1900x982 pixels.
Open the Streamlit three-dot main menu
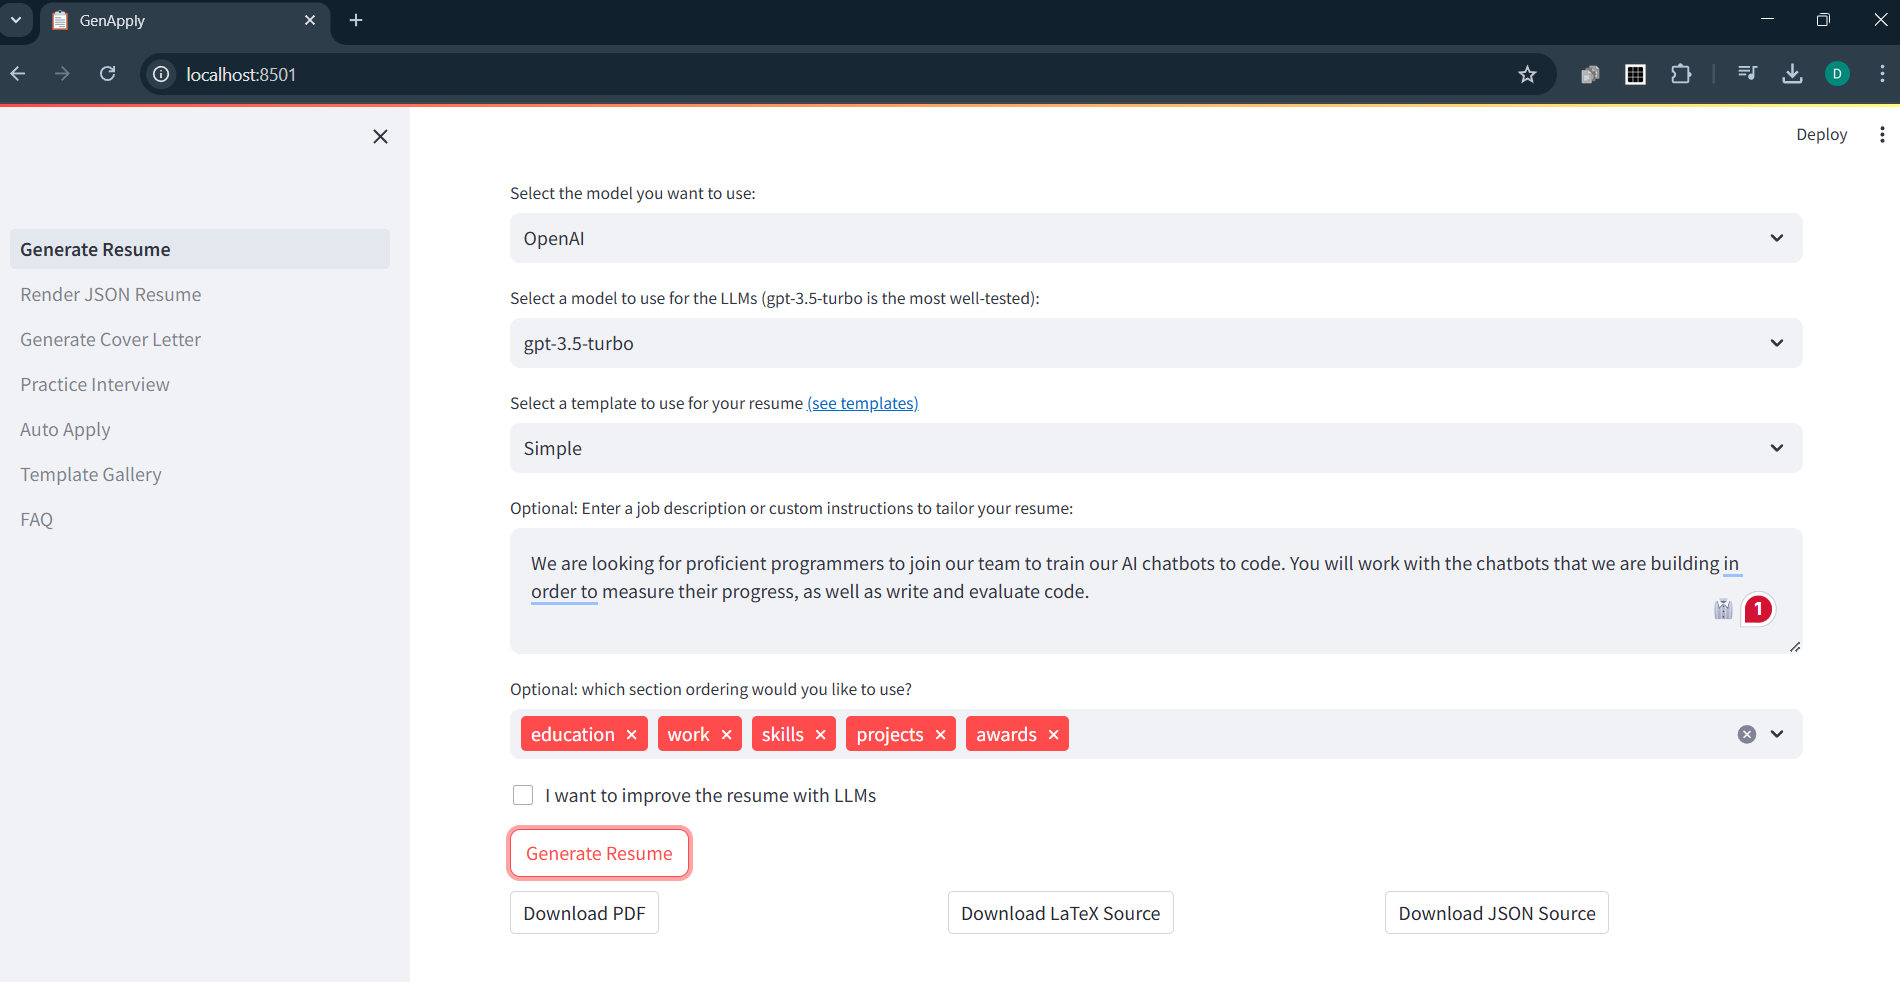tap(1882, 135)
